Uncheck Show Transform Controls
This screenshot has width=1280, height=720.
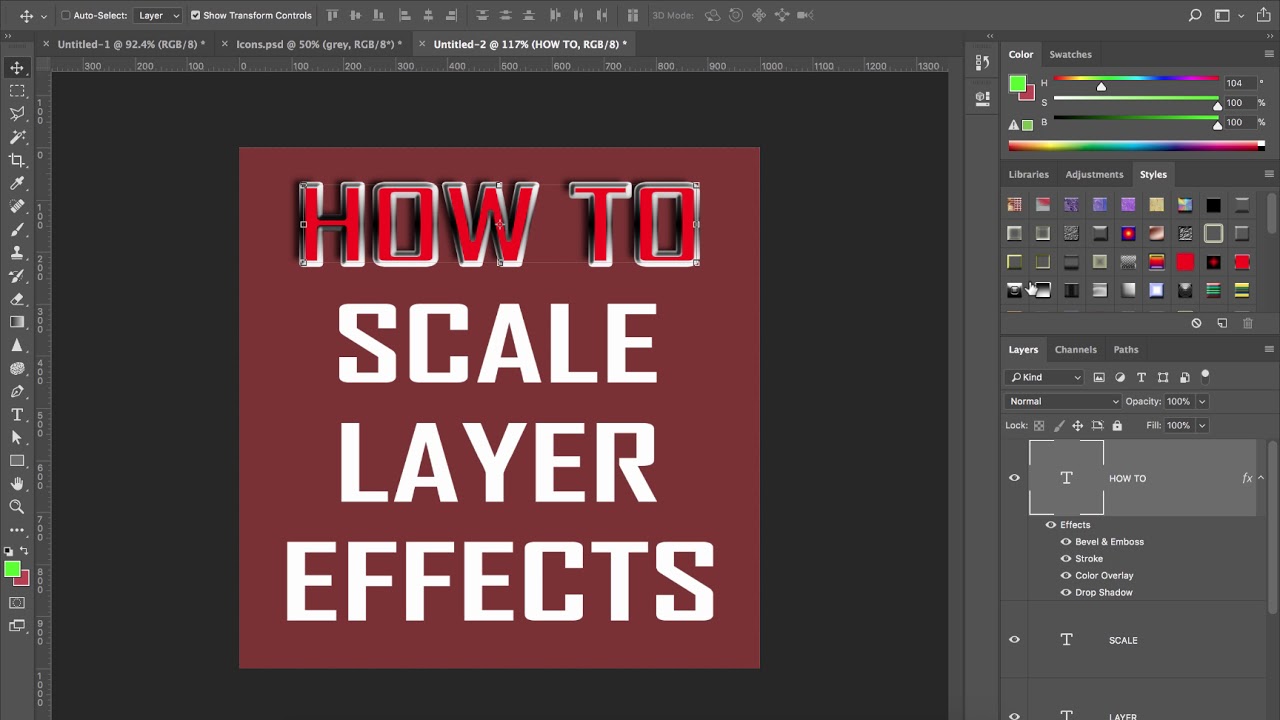pyautogui.click(x=195, y=15)
